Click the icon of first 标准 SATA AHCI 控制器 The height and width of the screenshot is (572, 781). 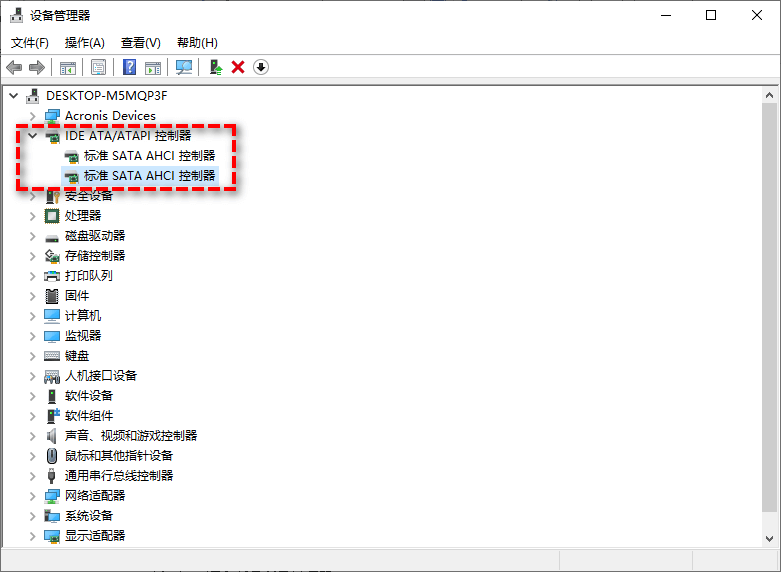tap(72, 156)
